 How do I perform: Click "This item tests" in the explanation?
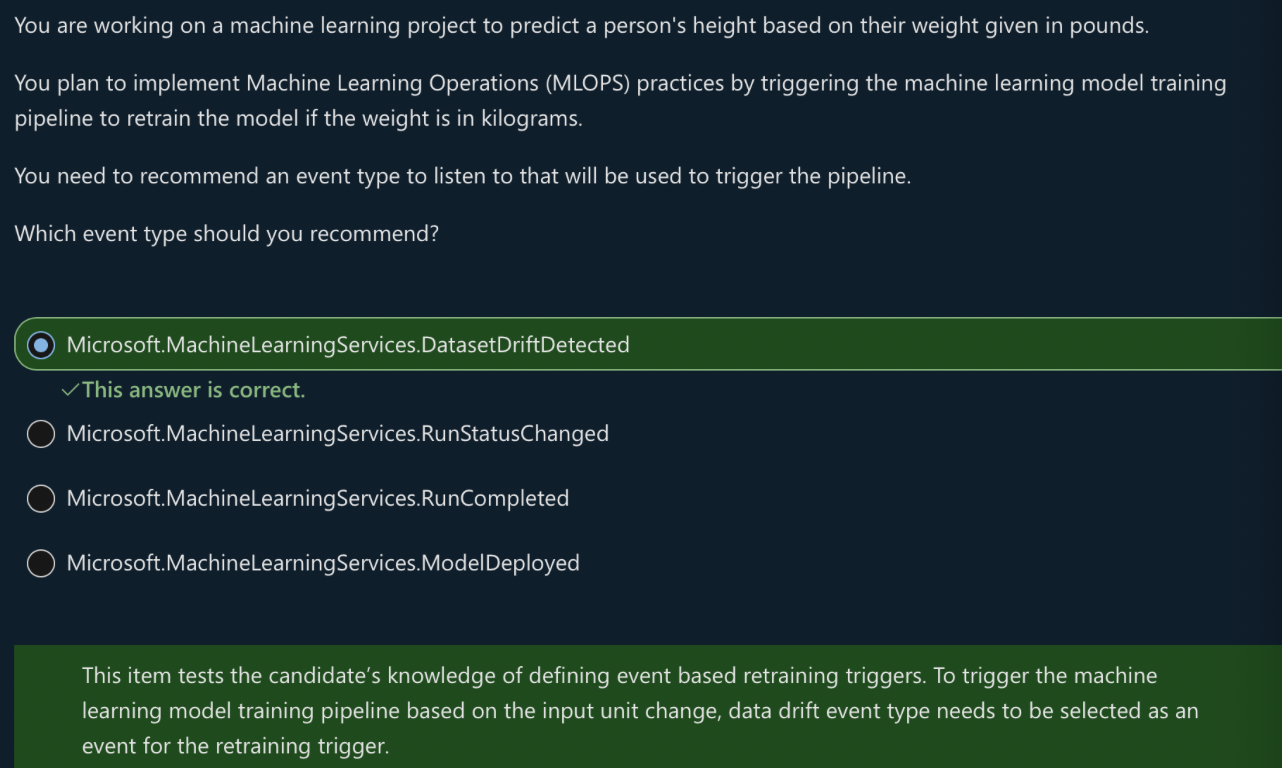coord(153,676)
